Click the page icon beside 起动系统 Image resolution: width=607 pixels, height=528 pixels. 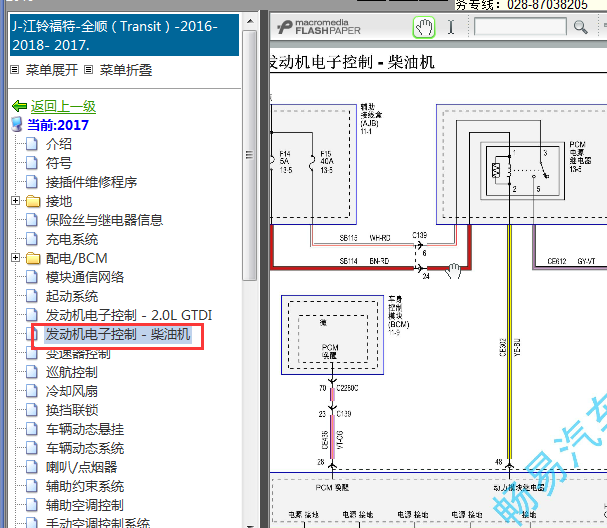coord(32,296)
